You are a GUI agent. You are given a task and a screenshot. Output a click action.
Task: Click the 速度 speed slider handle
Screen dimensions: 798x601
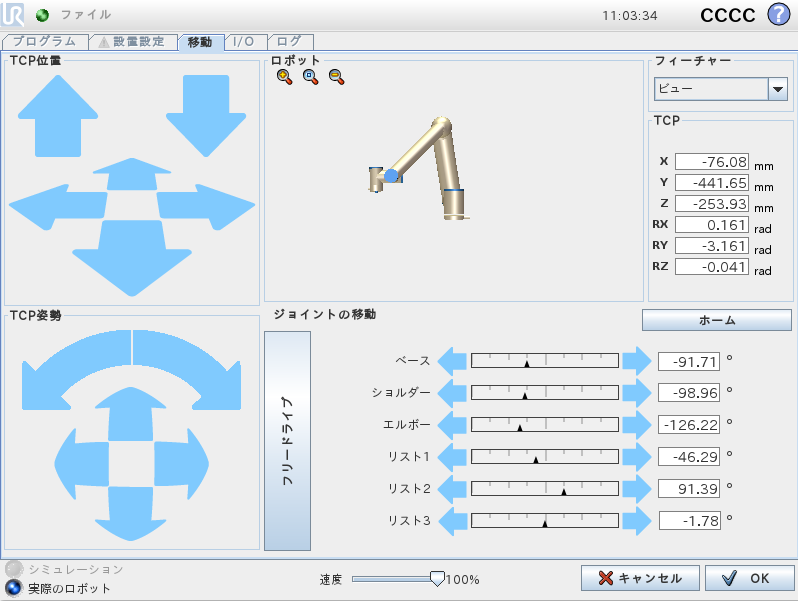(437, 579)
